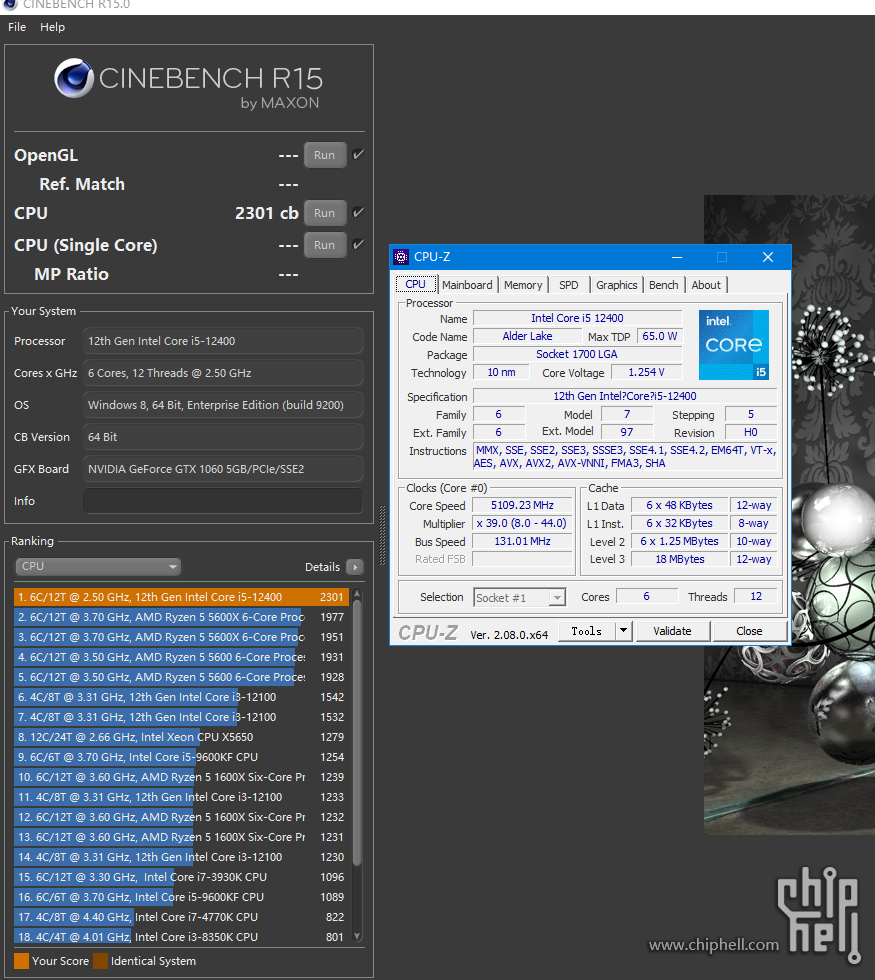This screenshot has width=875, height=980.
Task: Select rank 18 Core i3-8350K row
Action: point(181,937)
